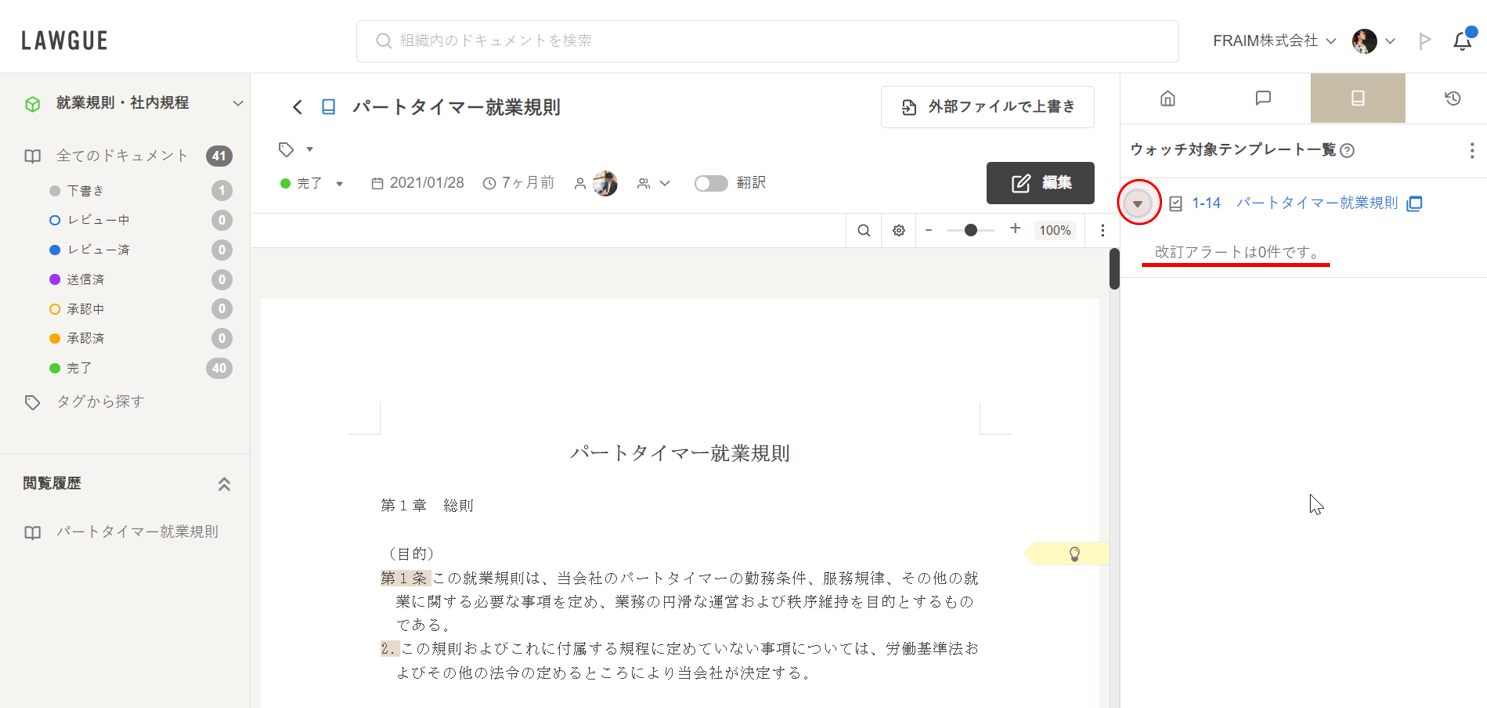Screen dimensions: 1487x708
Task: Switch to the comments tab
Action: click(x=1263, y=98)
